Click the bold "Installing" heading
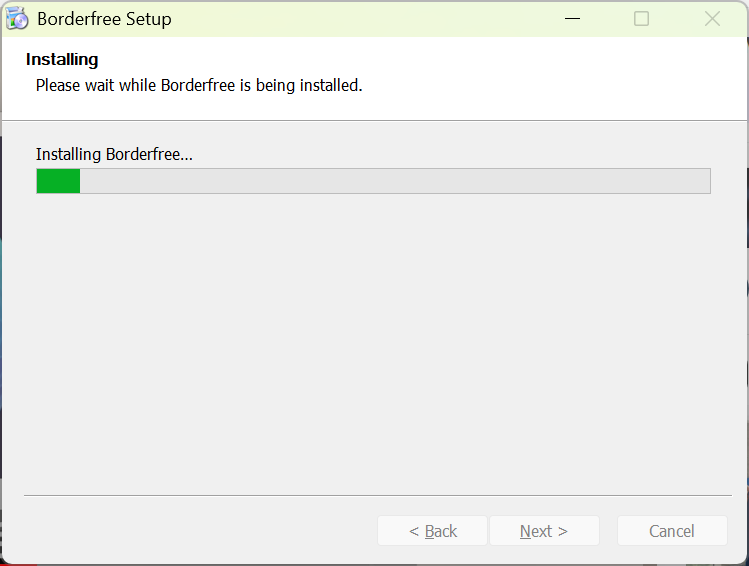 click(62, 60)
